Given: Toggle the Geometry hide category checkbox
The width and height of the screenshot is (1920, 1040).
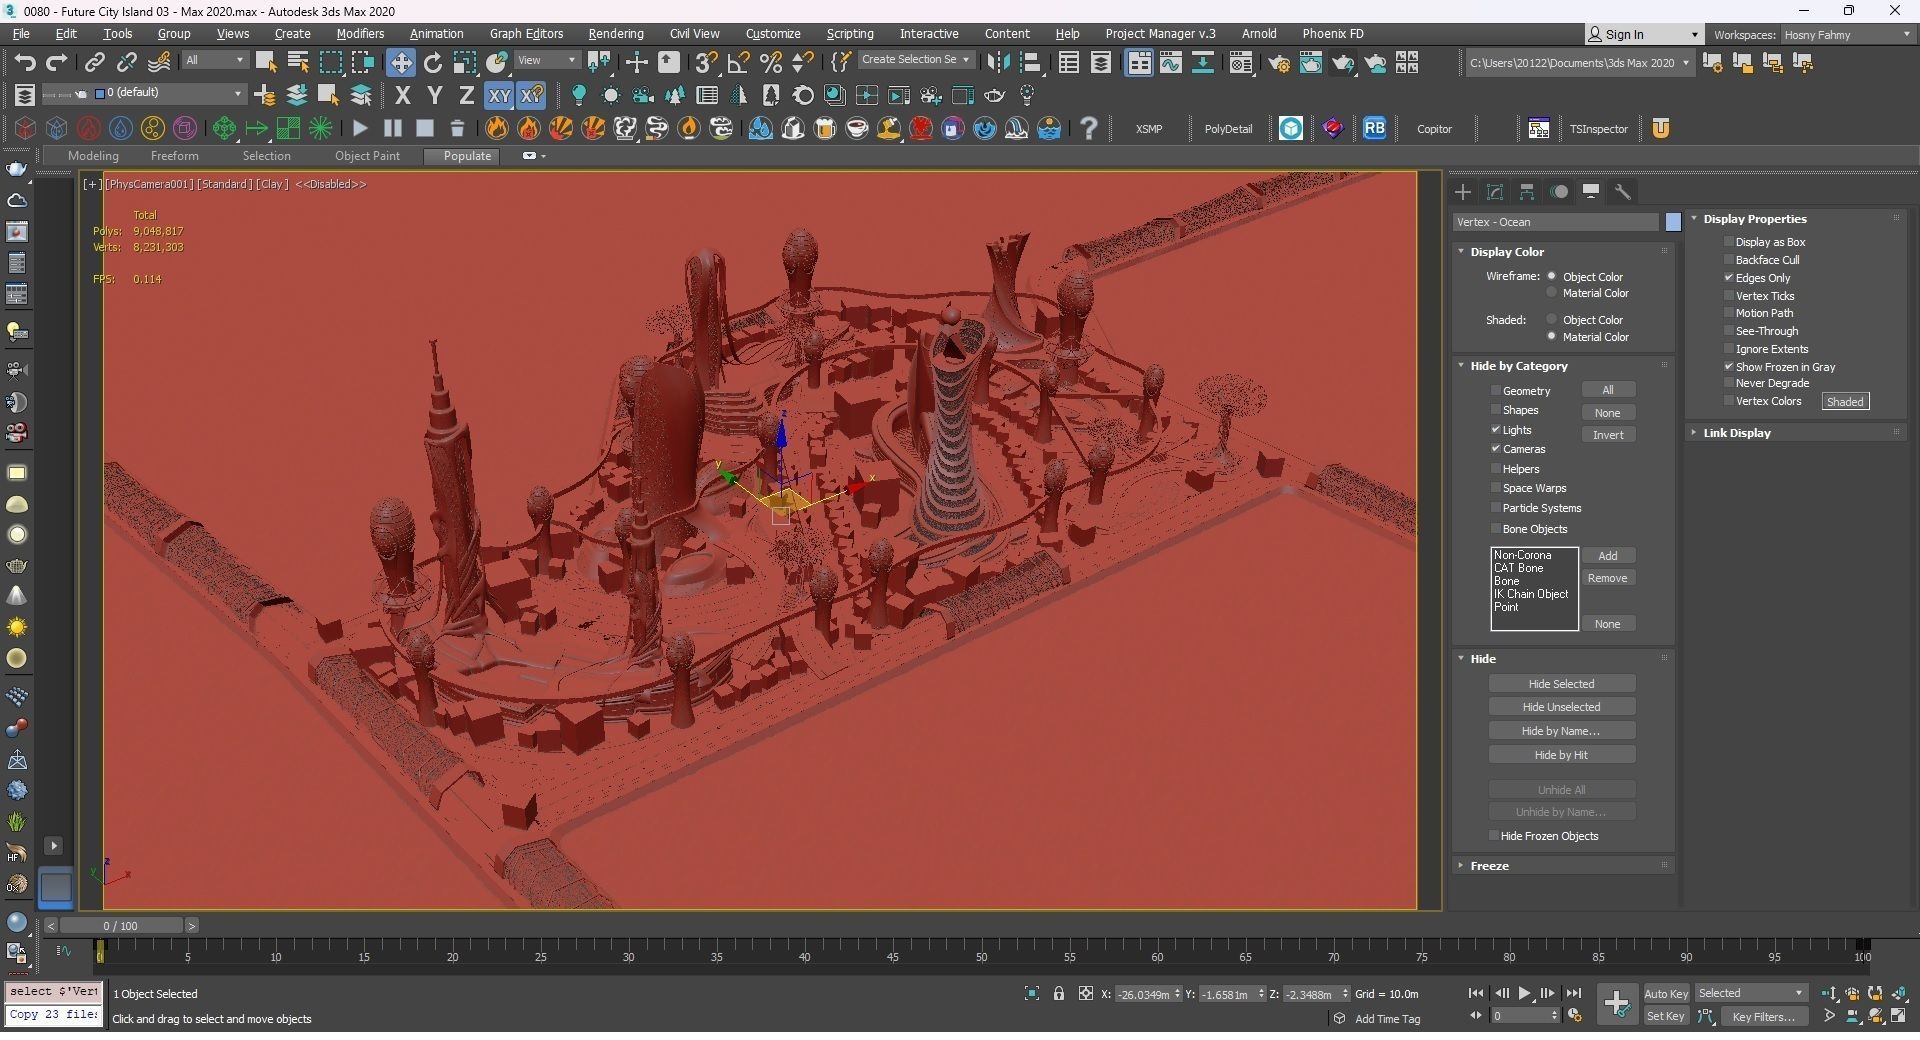Looking at the screenshot, I should [x=1496, y=391].
